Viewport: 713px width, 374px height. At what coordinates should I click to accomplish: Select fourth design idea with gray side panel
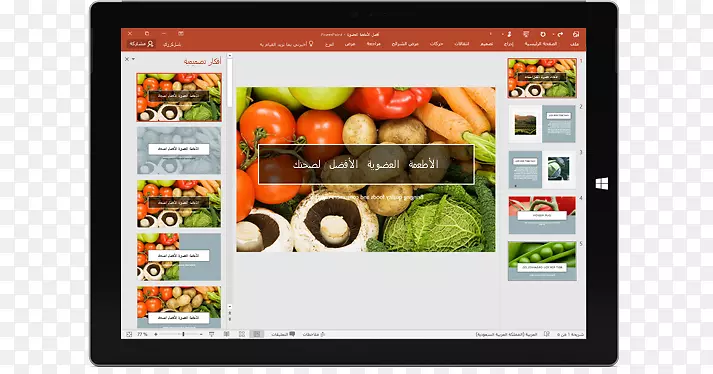(179, 257)
